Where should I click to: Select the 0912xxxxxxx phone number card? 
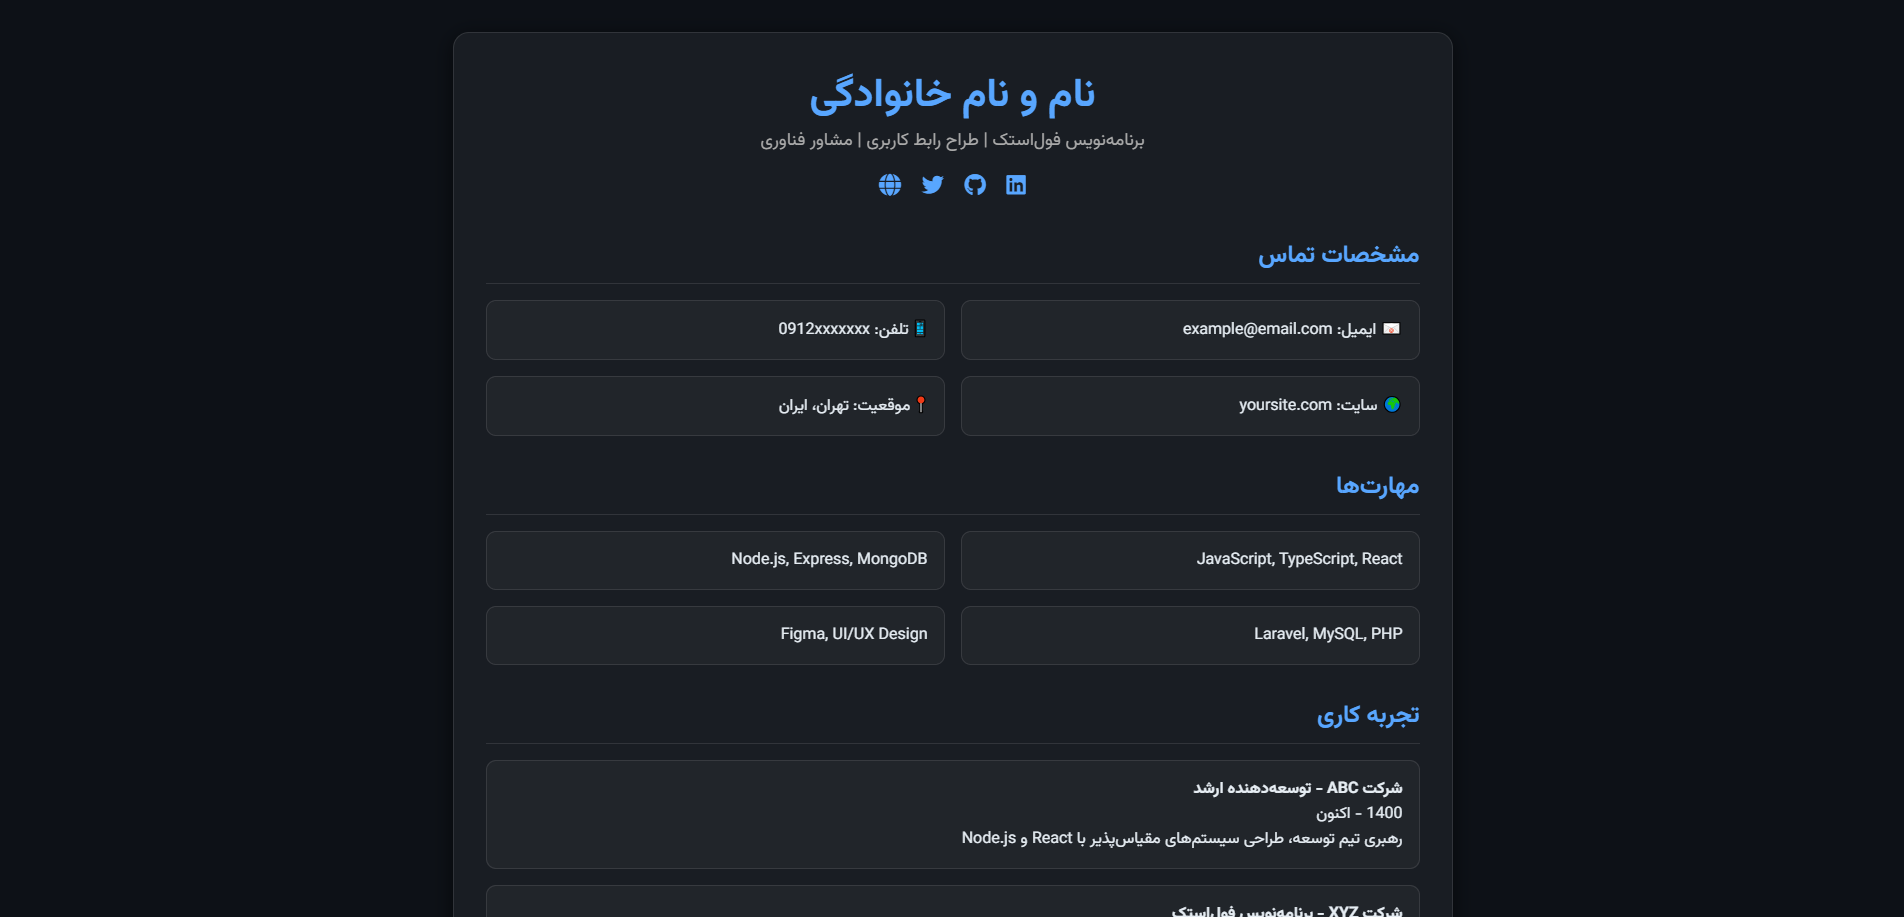click(715, 330)
